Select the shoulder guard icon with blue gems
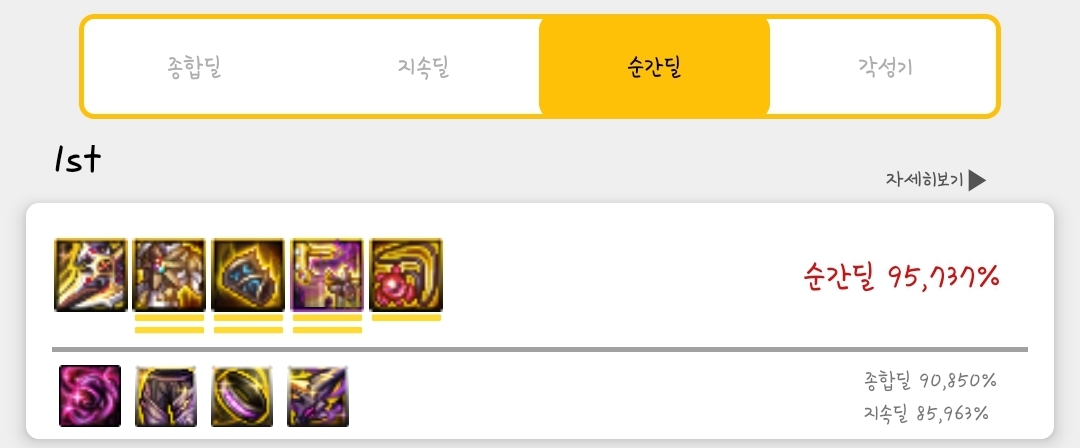Screen dimensions: 1080x448 click(248, 275)
